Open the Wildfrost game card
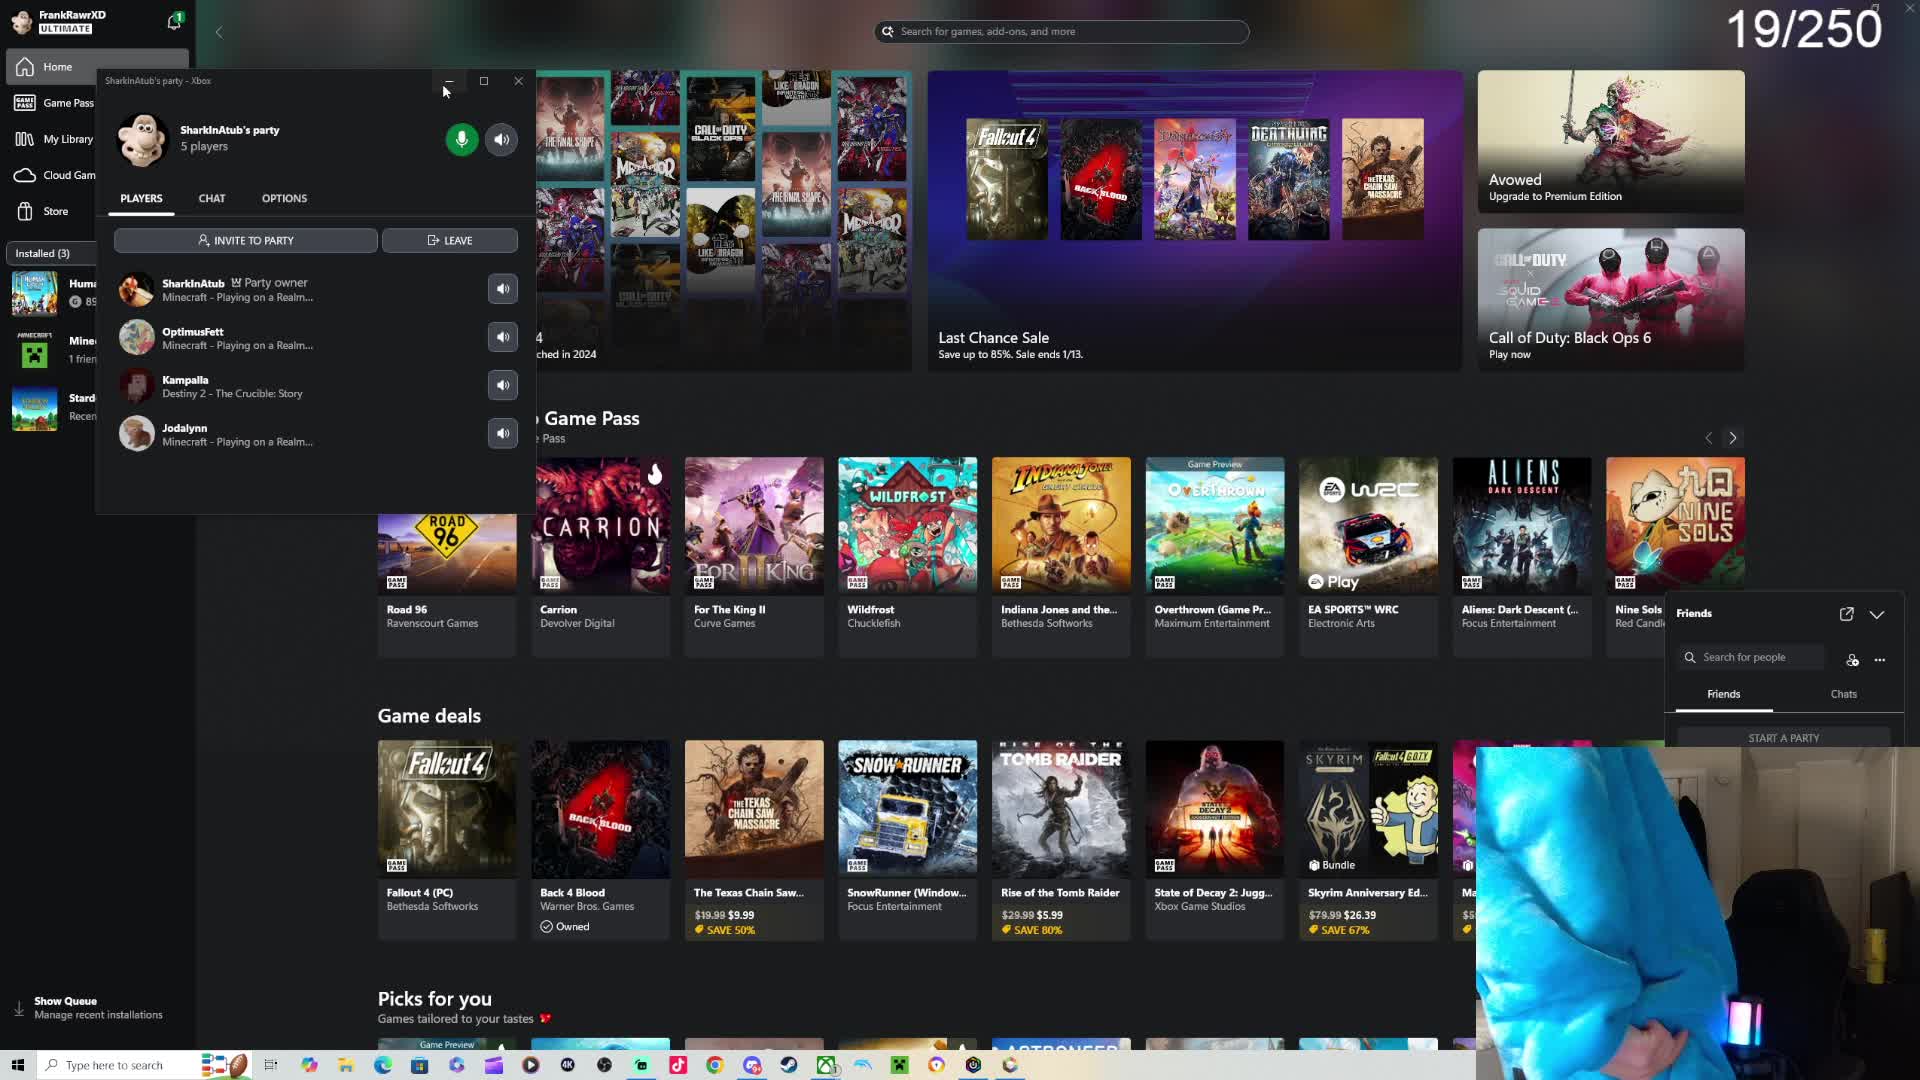This screenshot has height=1080, width=1920. 907,556
